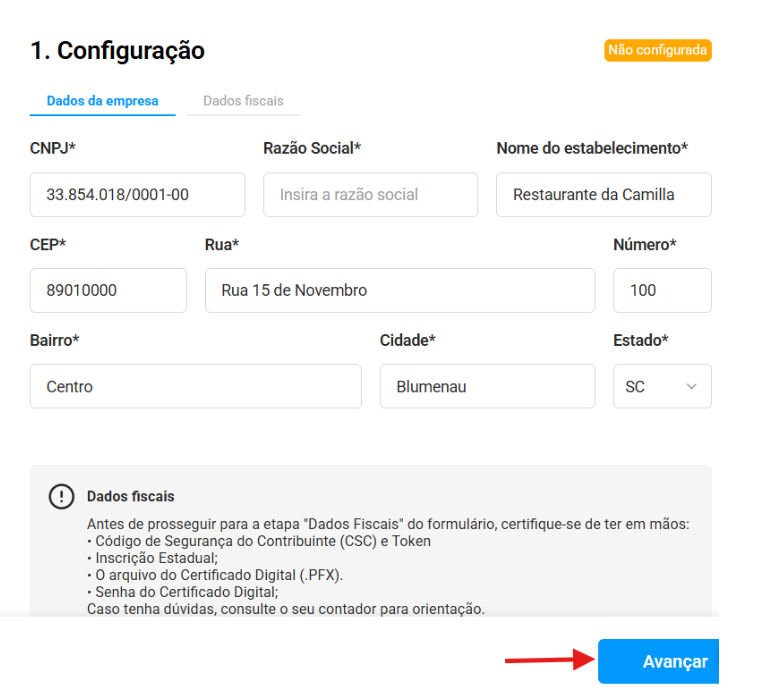Focus the Bairro input field
This screenshot has height=695, width=777.
point(195,387)
